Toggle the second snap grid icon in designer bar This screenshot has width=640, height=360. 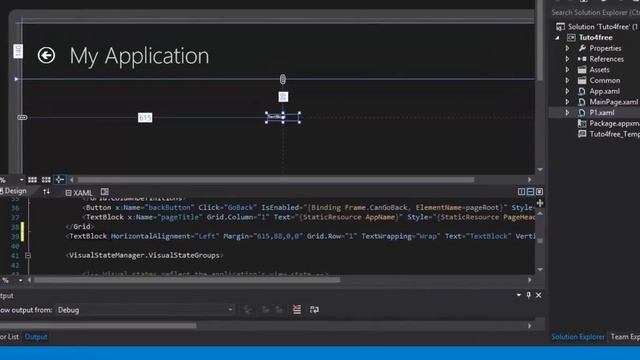[x=46, y=180]
